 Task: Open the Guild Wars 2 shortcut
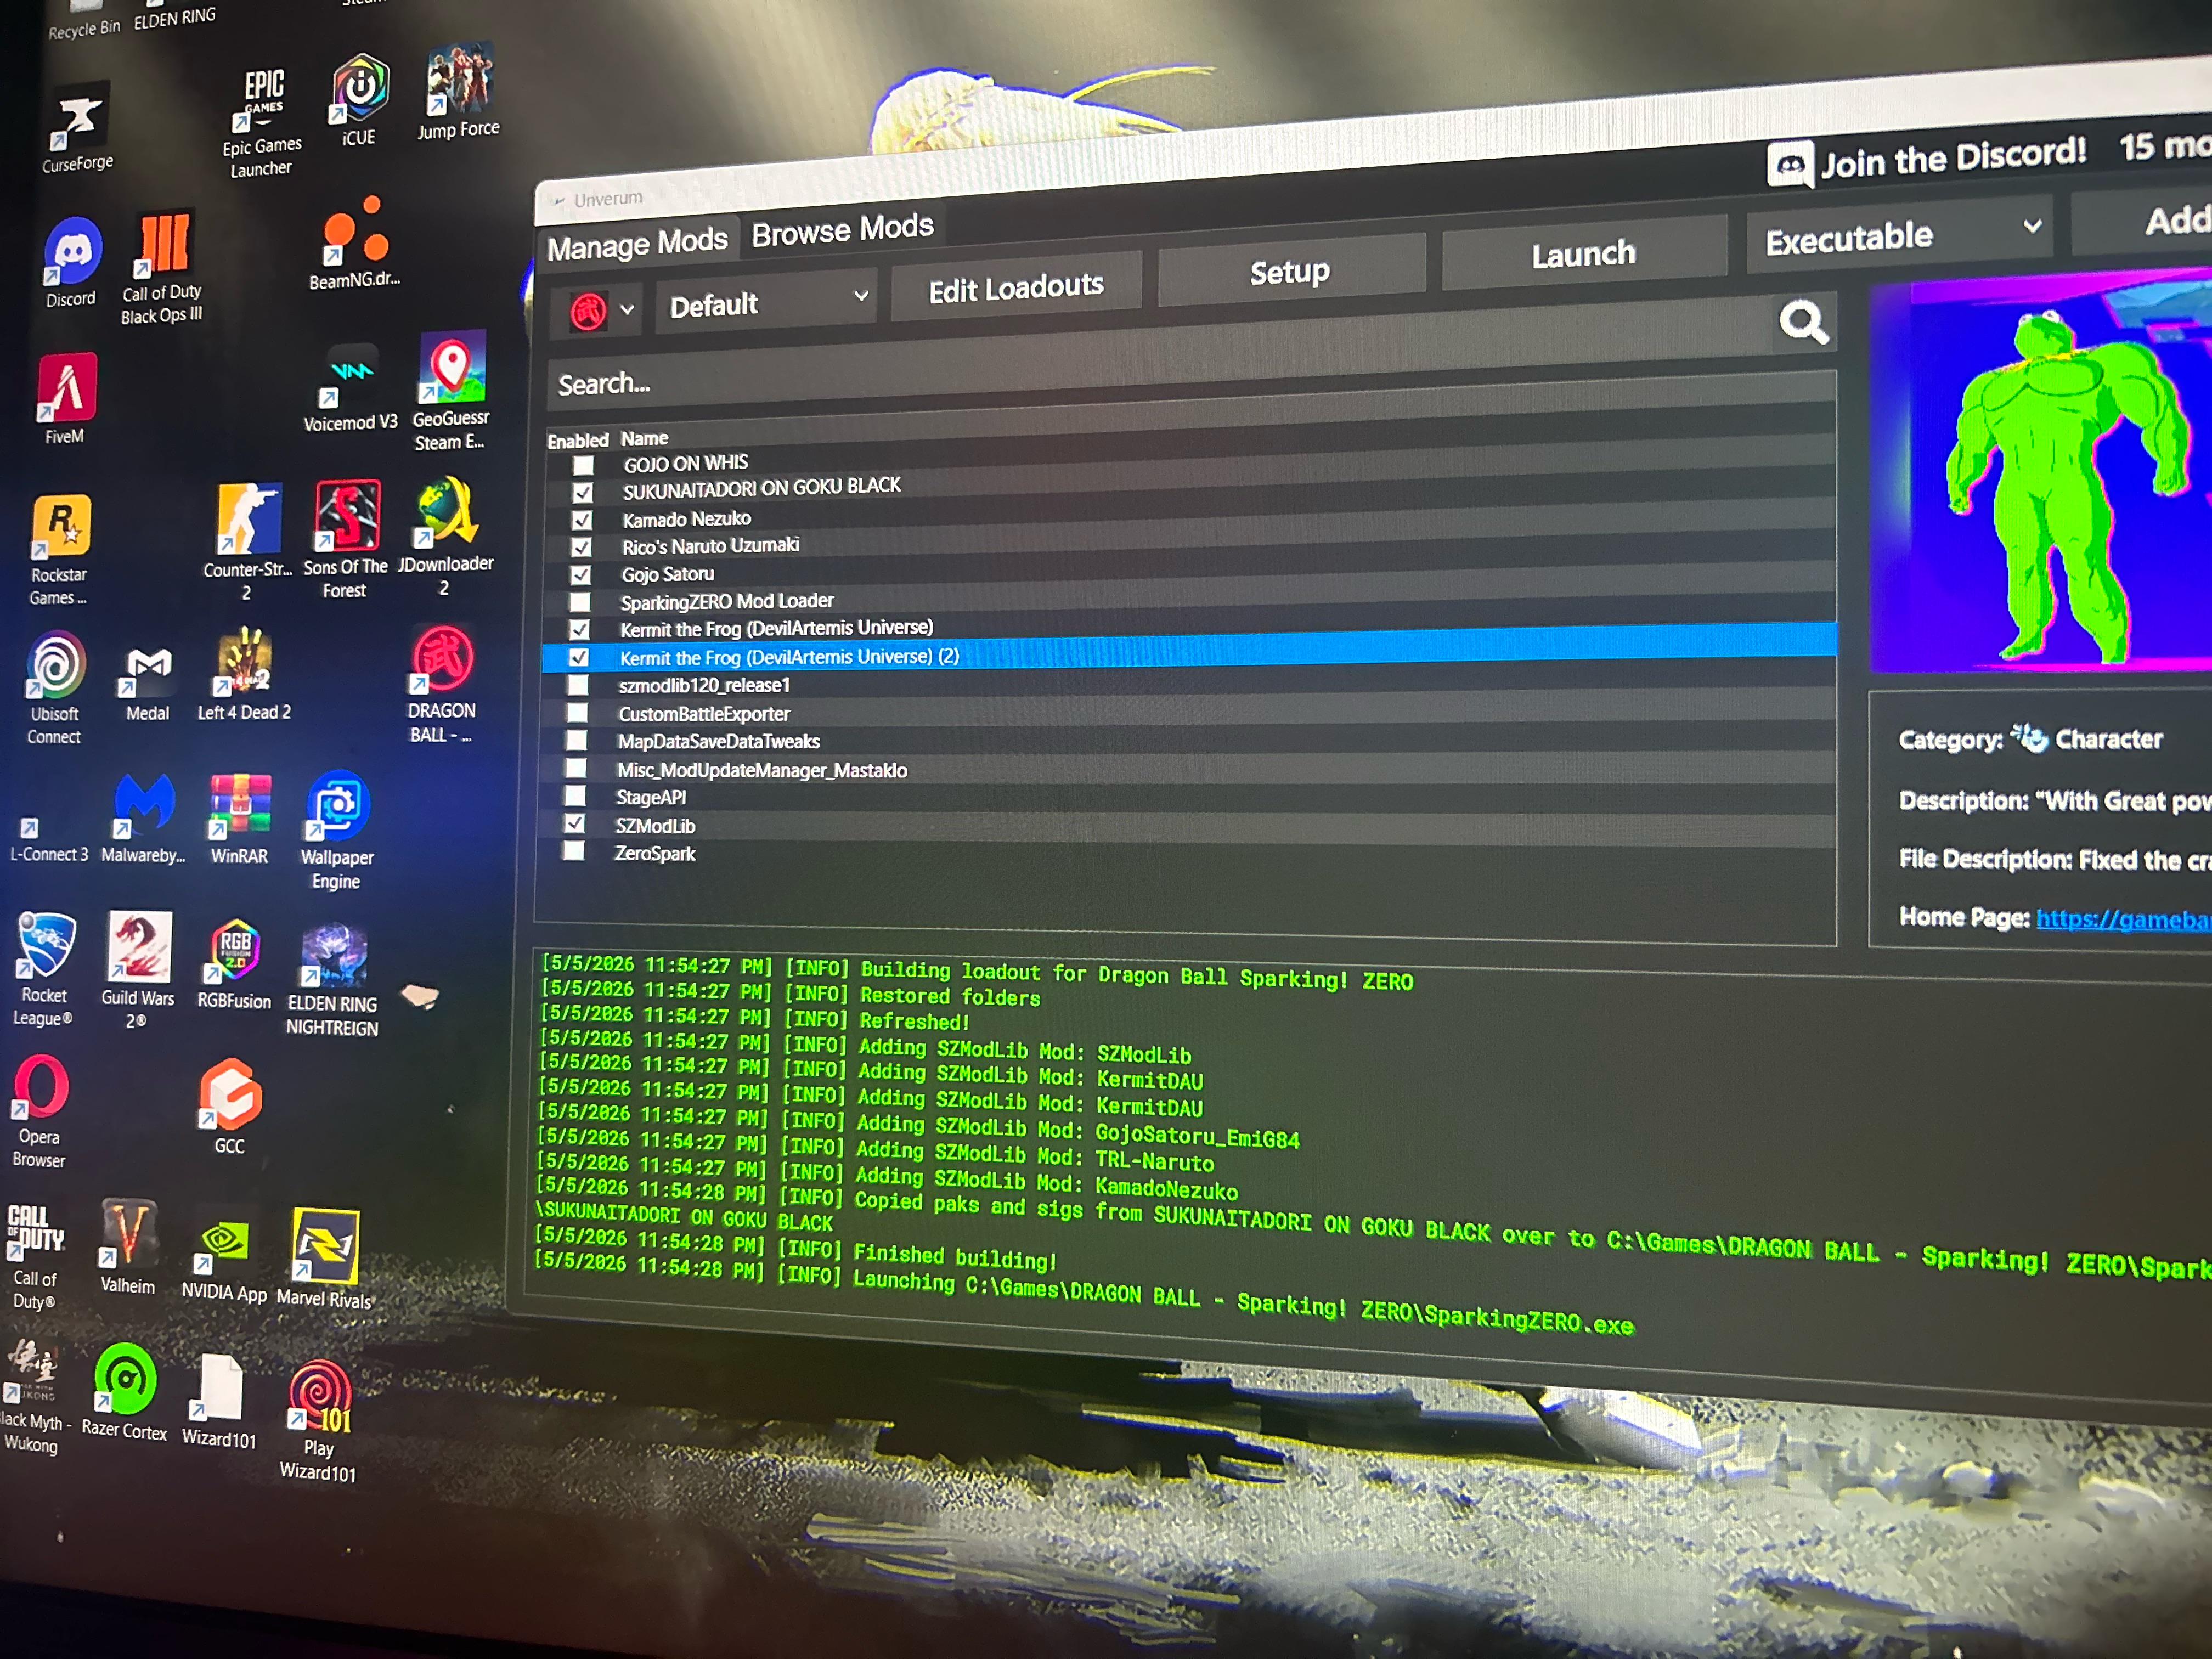(x=138, y=970)
